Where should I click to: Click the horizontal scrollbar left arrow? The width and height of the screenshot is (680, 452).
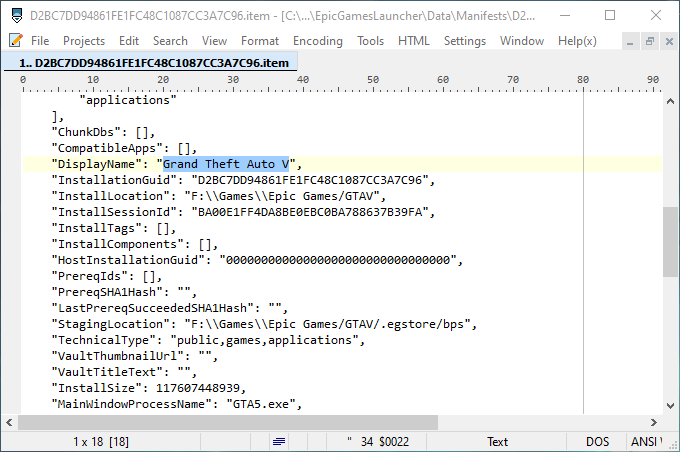(x=9, y=422)
